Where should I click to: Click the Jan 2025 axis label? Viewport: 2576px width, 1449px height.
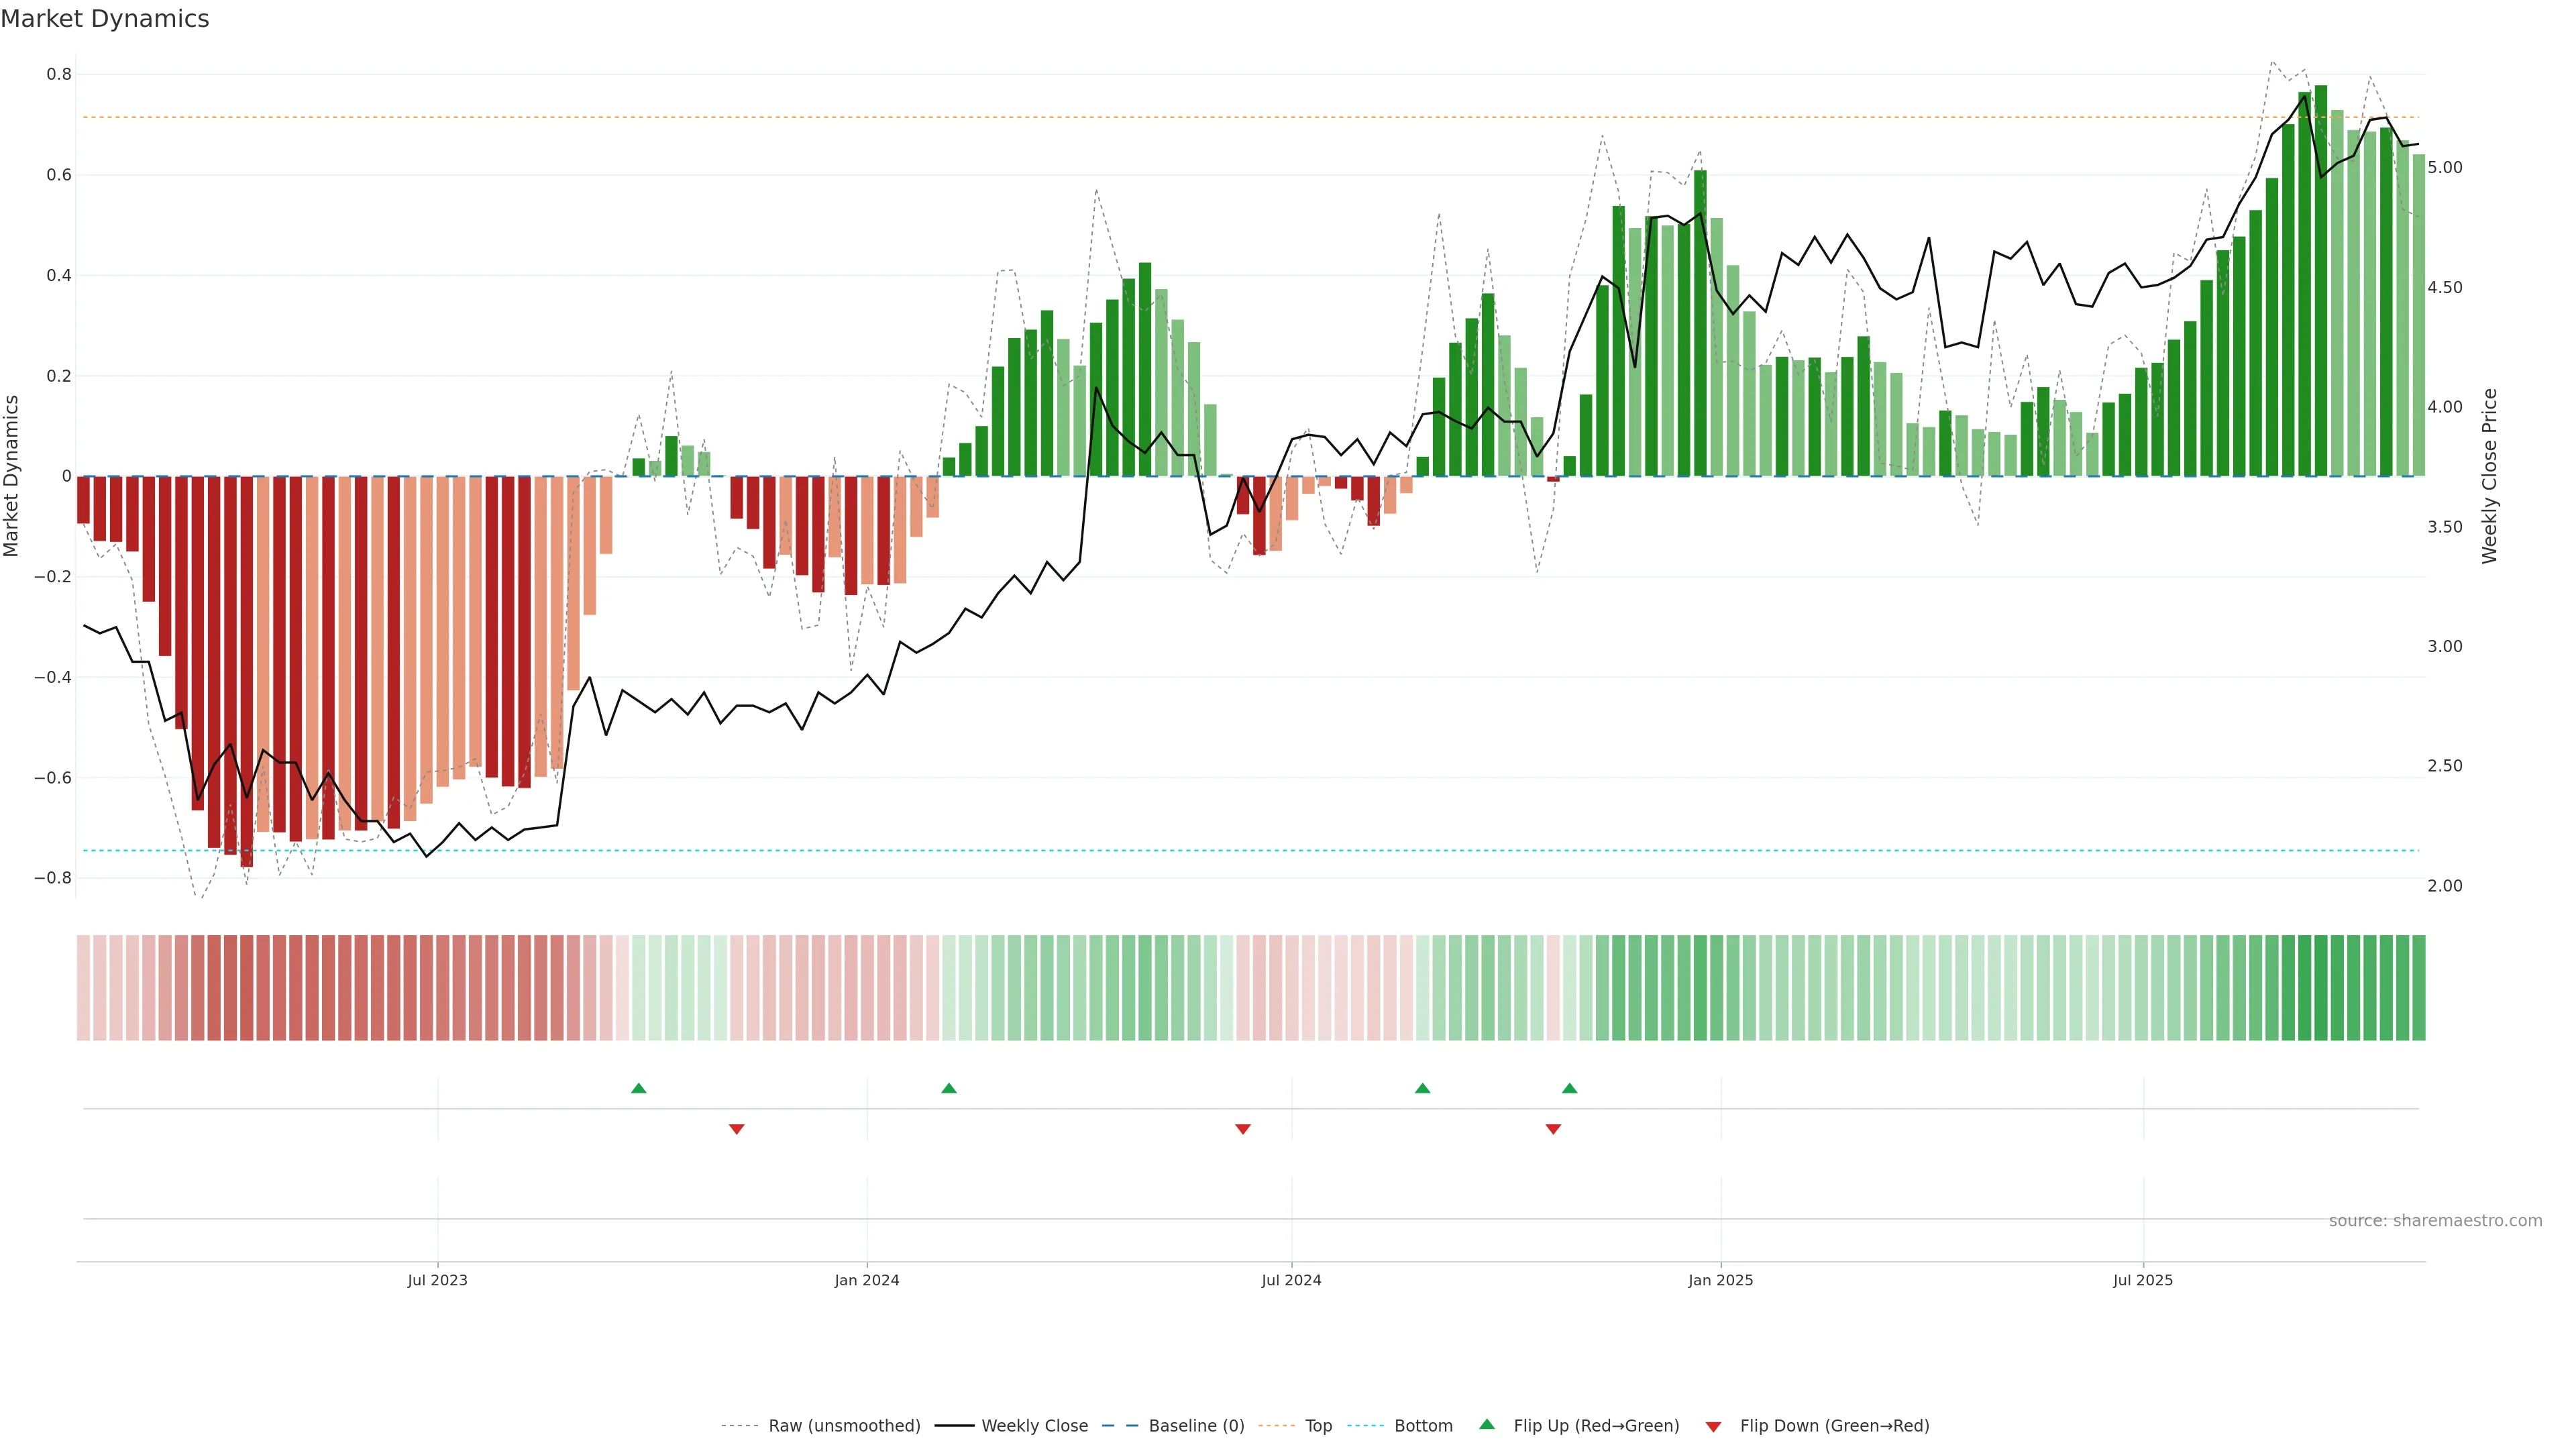pos(1720,1280)
